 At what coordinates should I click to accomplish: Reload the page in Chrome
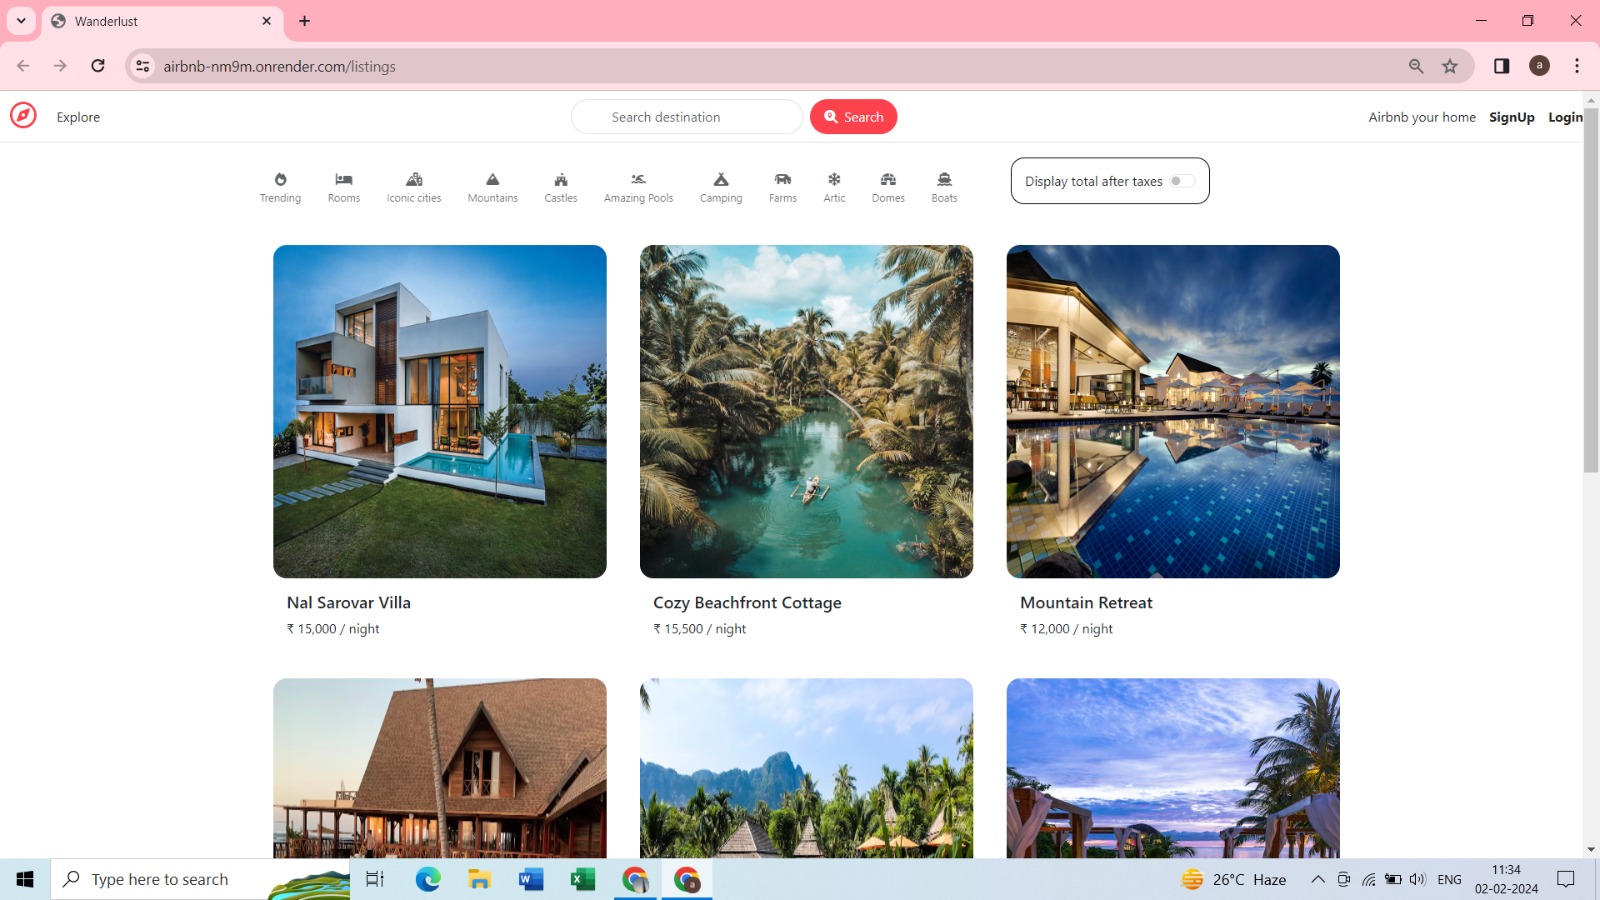[98, 66]
